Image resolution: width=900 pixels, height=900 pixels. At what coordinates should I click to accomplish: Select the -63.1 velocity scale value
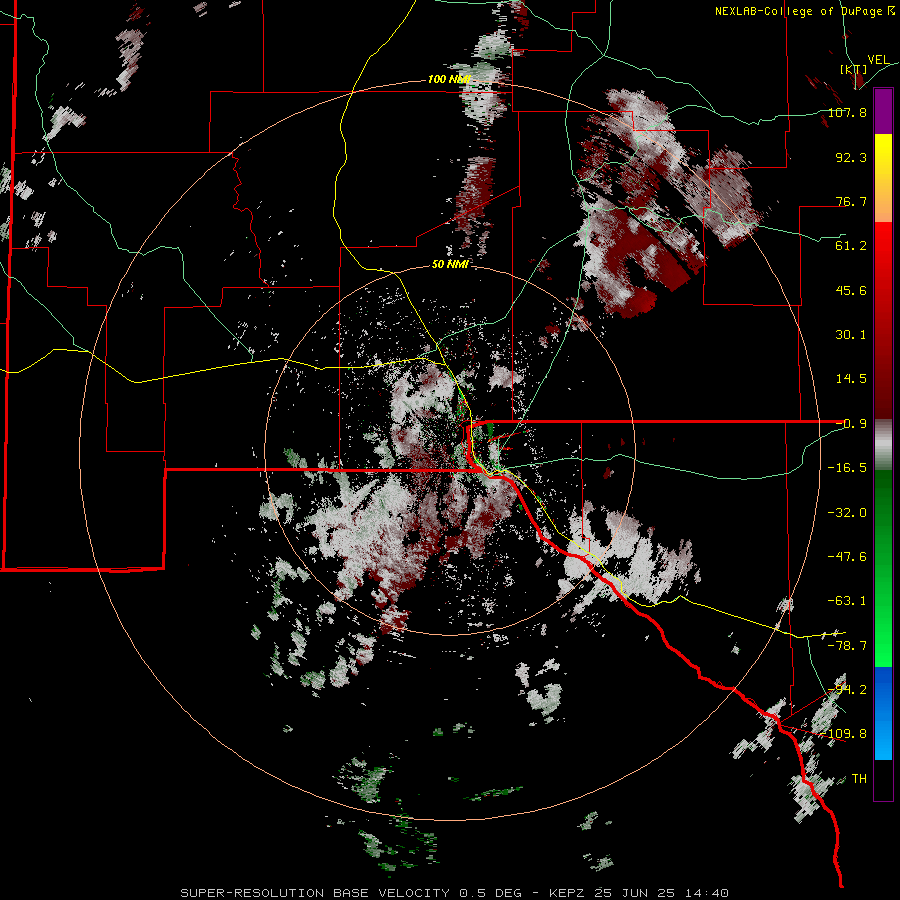(847, 601)
